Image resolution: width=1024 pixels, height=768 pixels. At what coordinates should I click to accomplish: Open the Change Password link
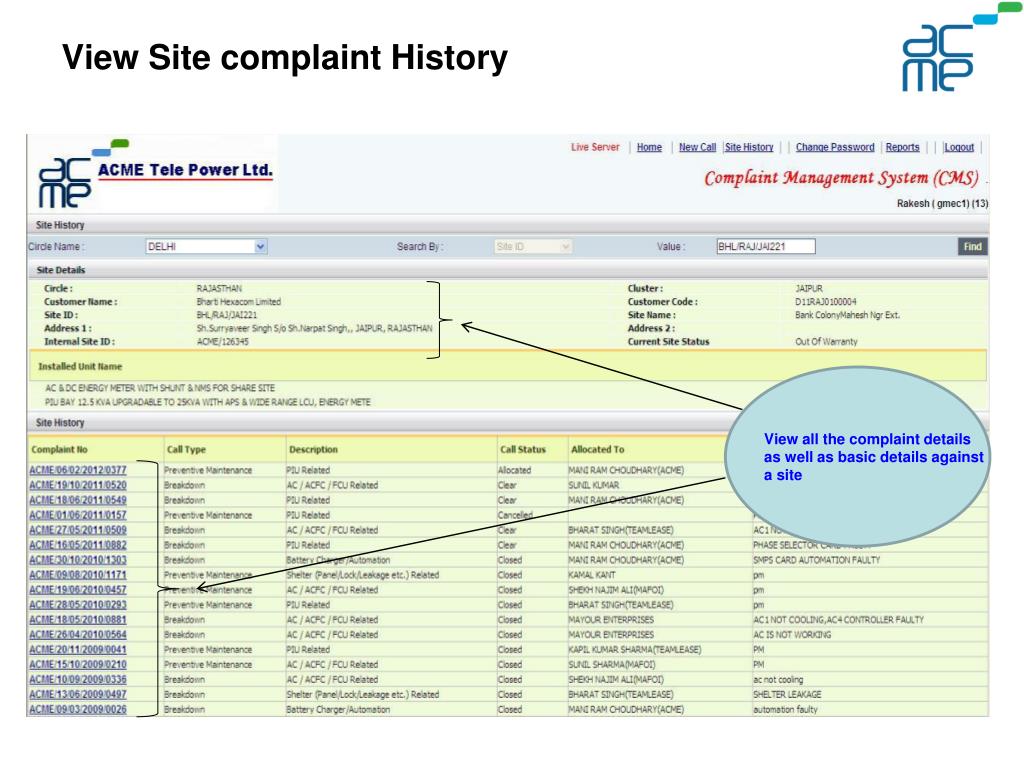pos(835,148)
